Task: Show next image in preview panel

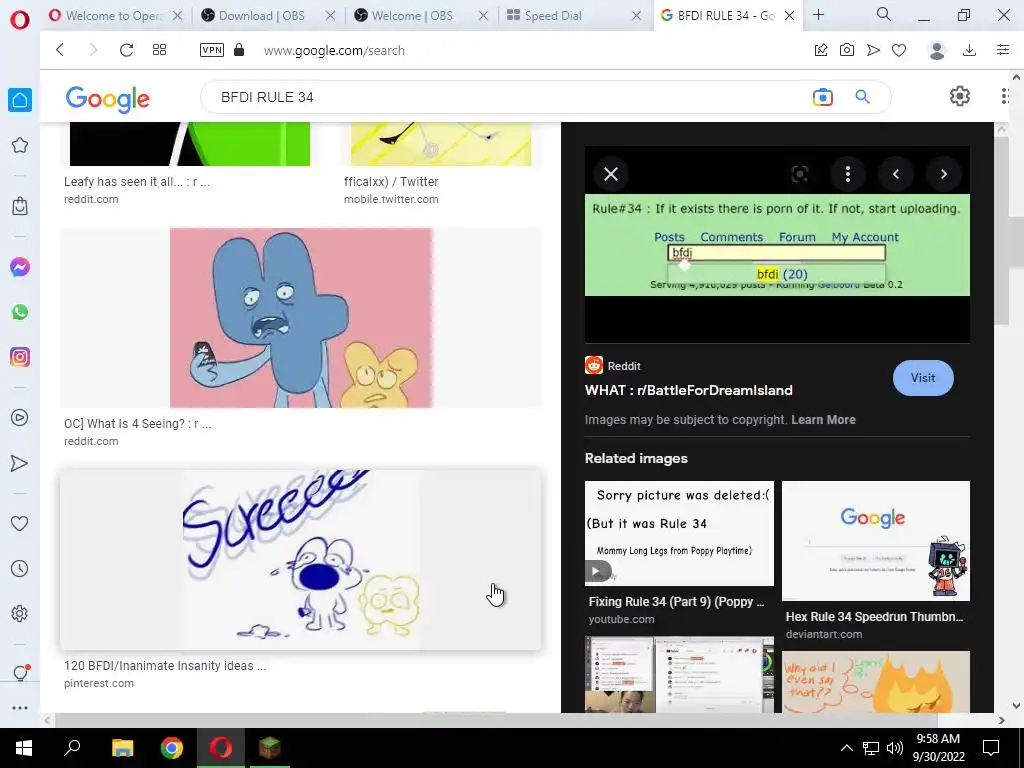Action: coord(944,174)
